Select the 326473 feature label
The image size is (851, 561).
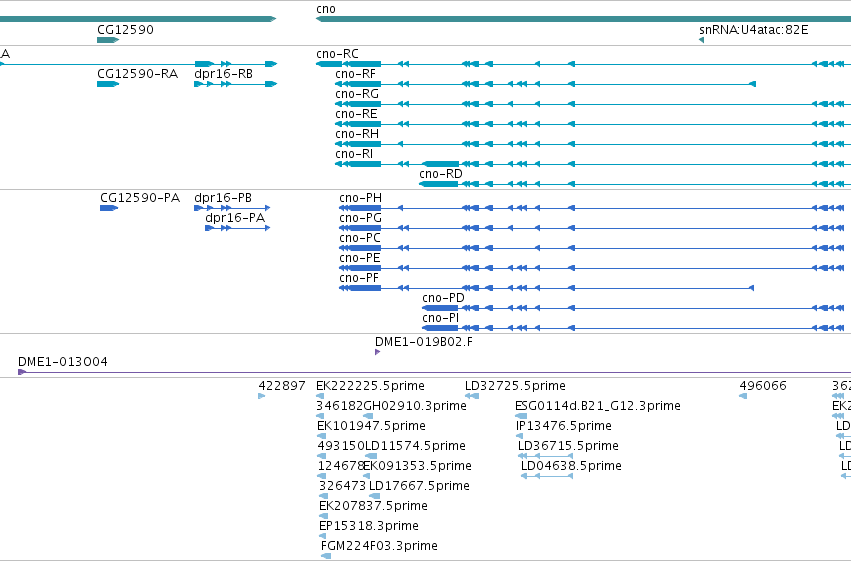(342, 487)
